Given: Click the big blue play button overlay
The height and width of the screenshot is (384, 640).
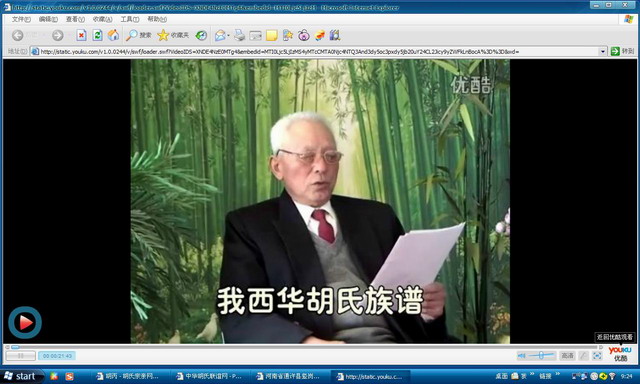Looking at the screenshot, I should pyautogui.click(x=25, y=323).
